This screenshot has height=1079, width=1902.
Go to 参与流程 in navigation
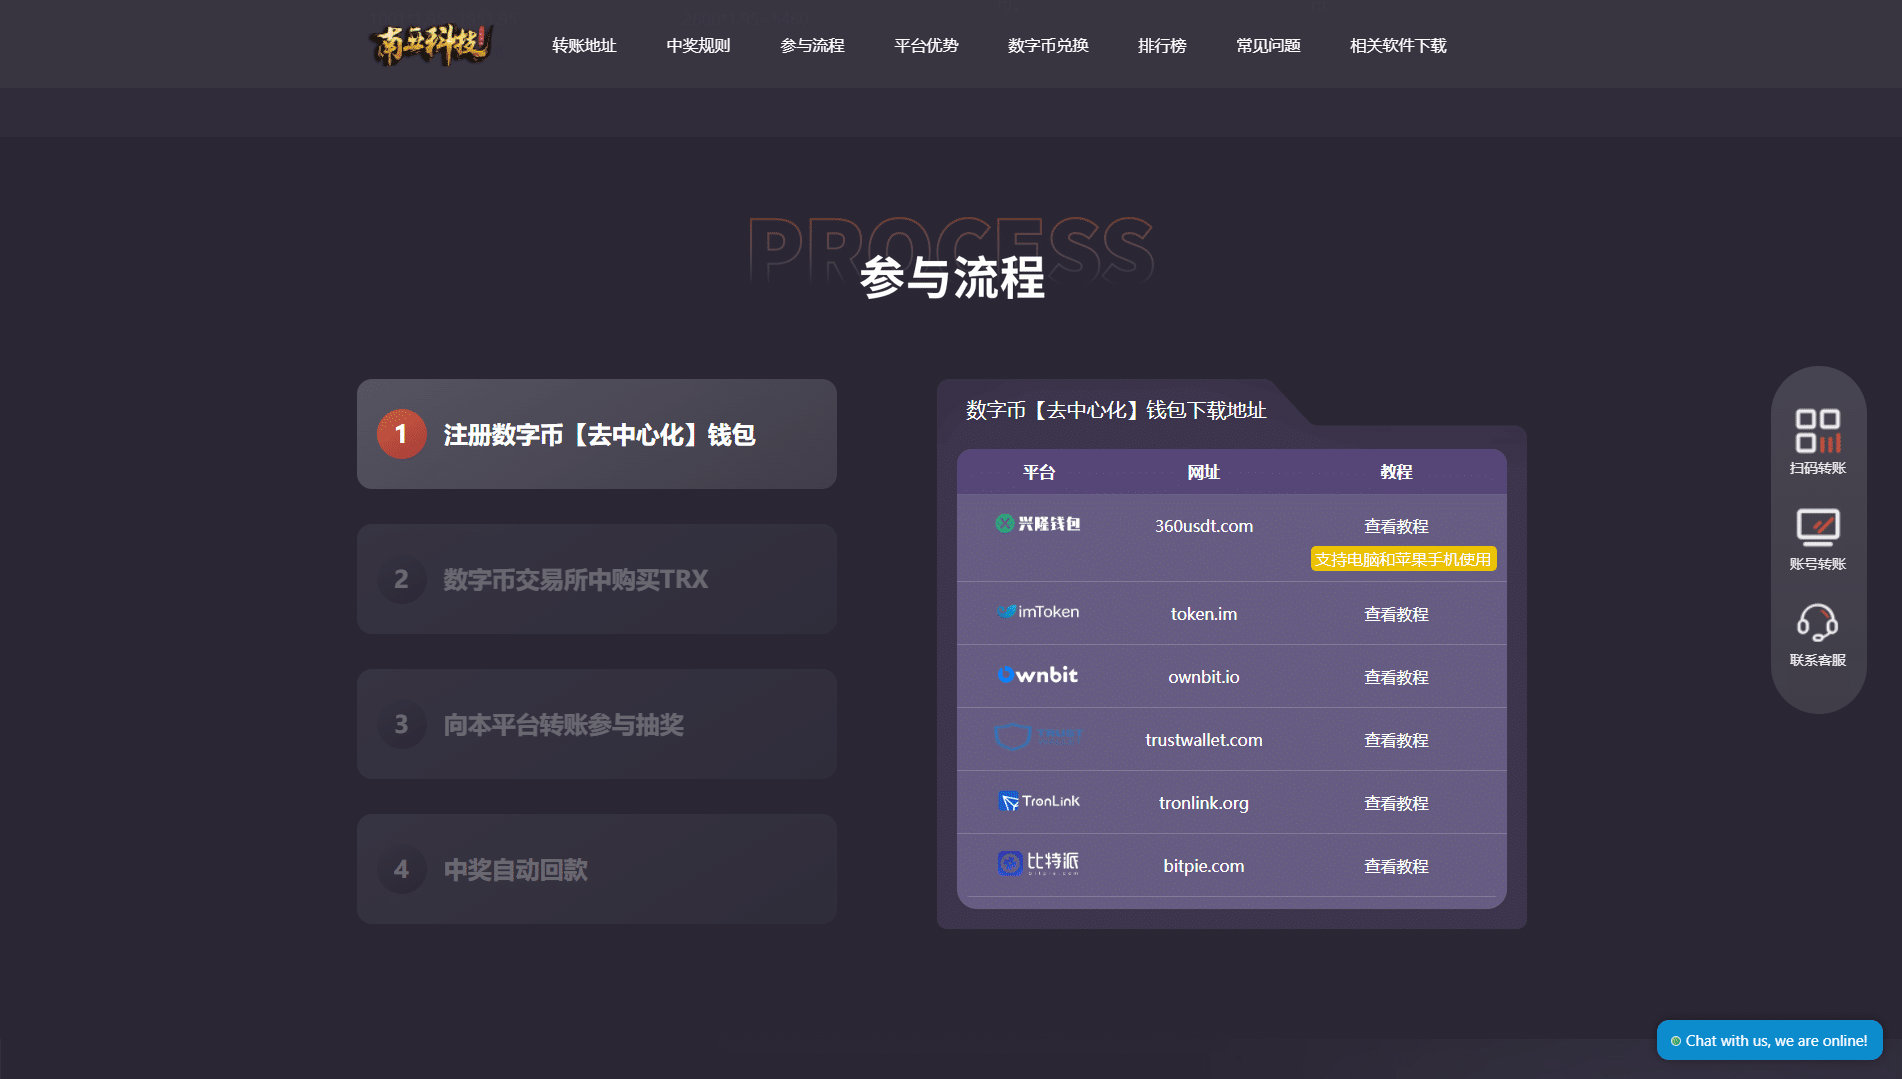(812, 46)
